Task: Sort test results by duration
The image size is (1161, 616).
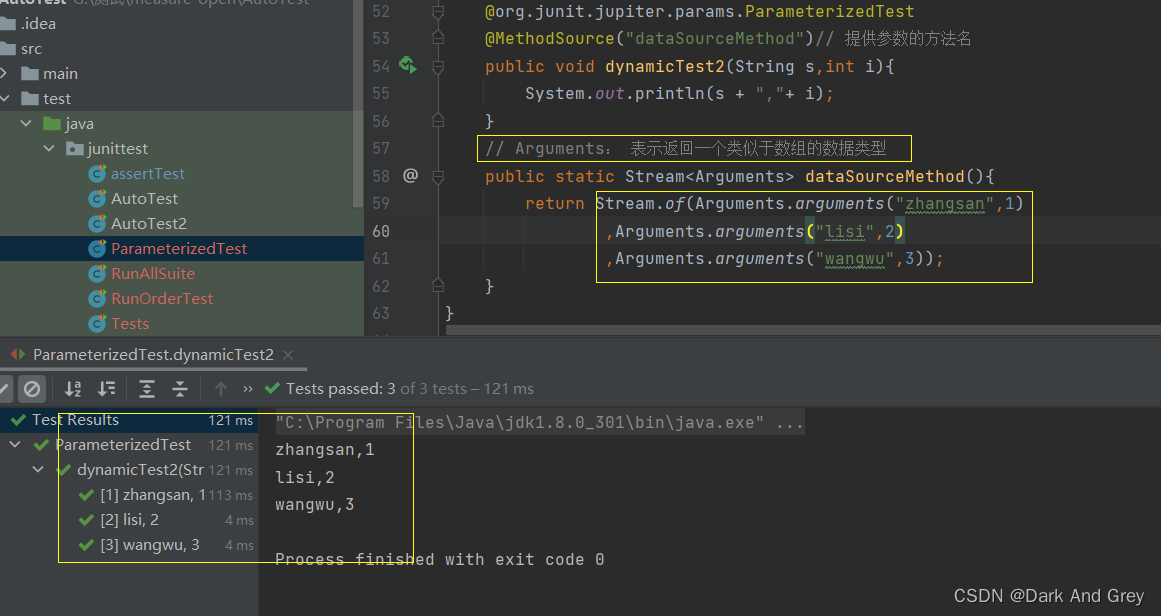Action: click(107, 389)
